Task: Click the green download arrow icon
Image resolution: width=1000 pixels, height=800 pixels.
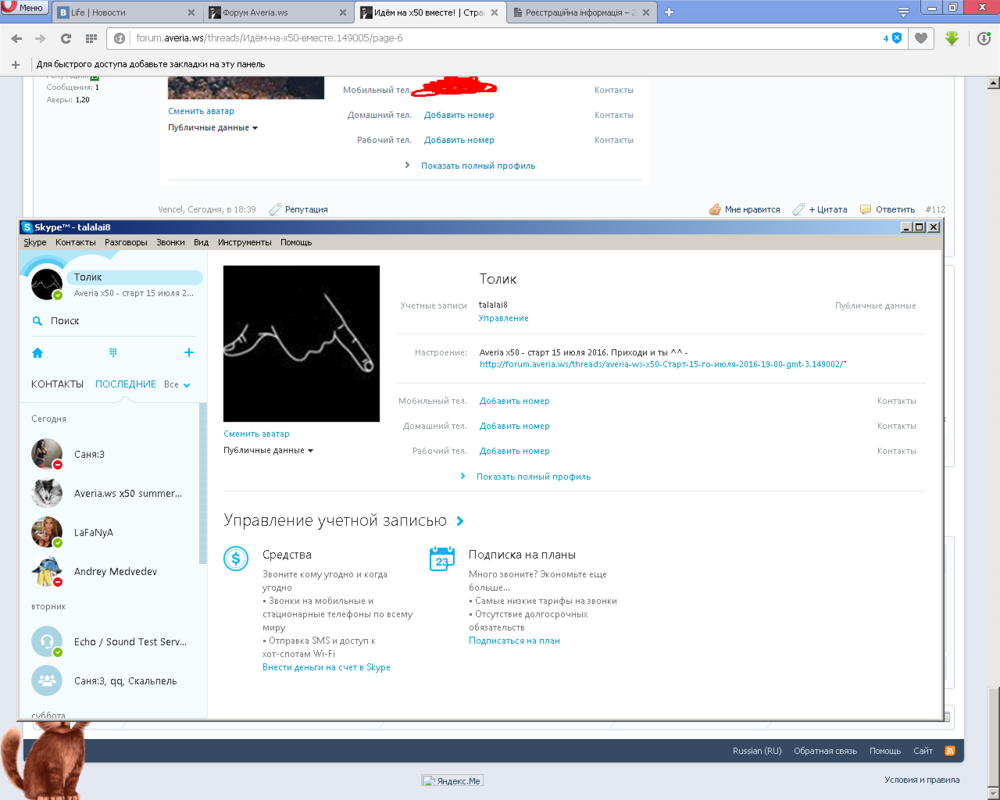Action: click(952, 38)
